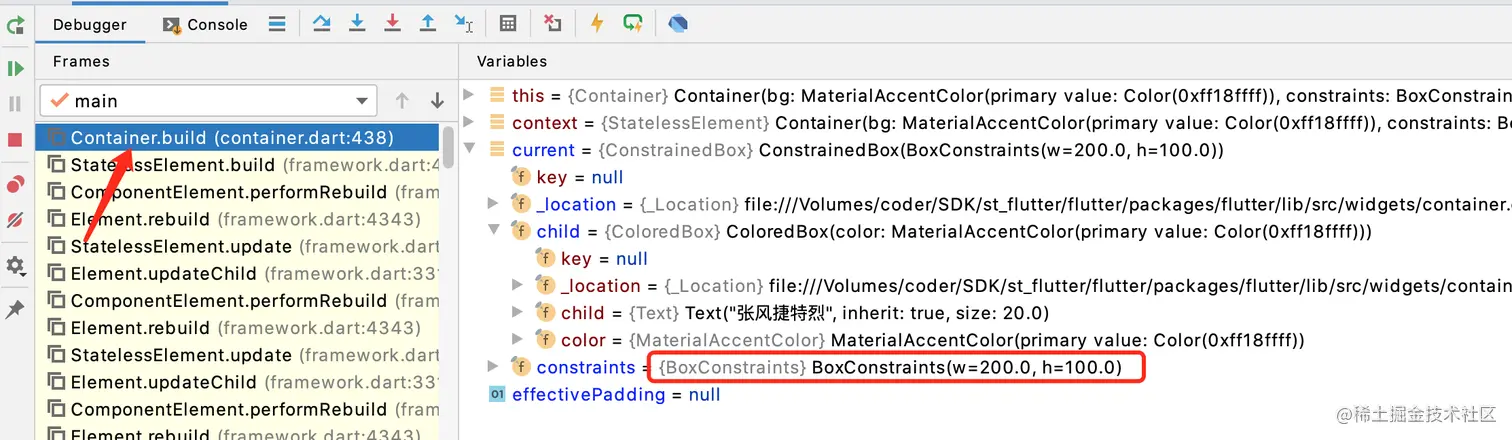Select the StatelessElement.build frame
Screen dimensions: 1512x440
(x=238, y=165)
